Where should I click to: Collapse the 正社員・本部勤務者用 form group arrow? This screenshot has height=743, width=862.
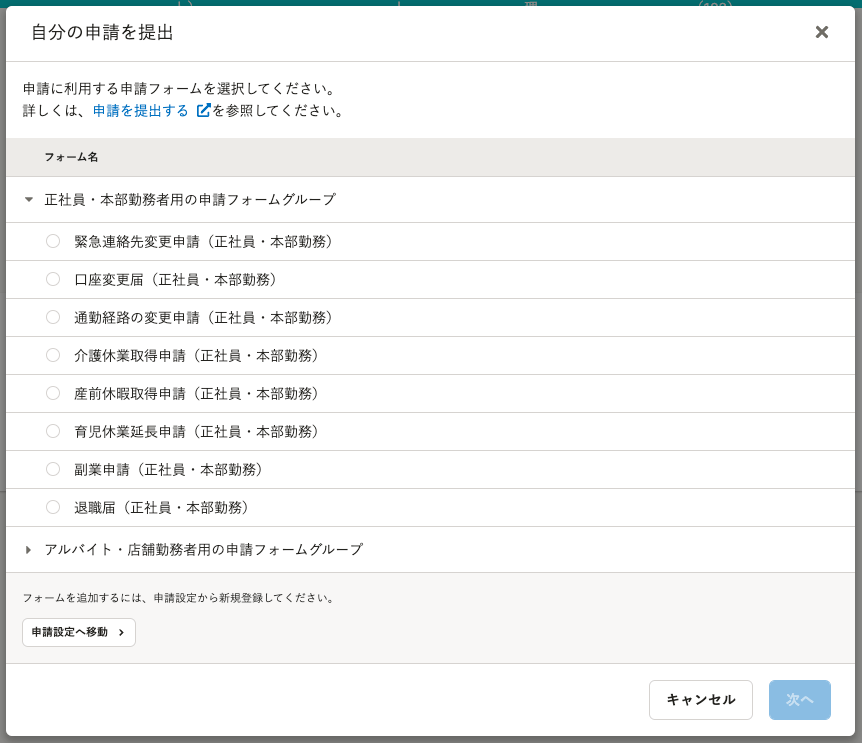coord(29,200)
